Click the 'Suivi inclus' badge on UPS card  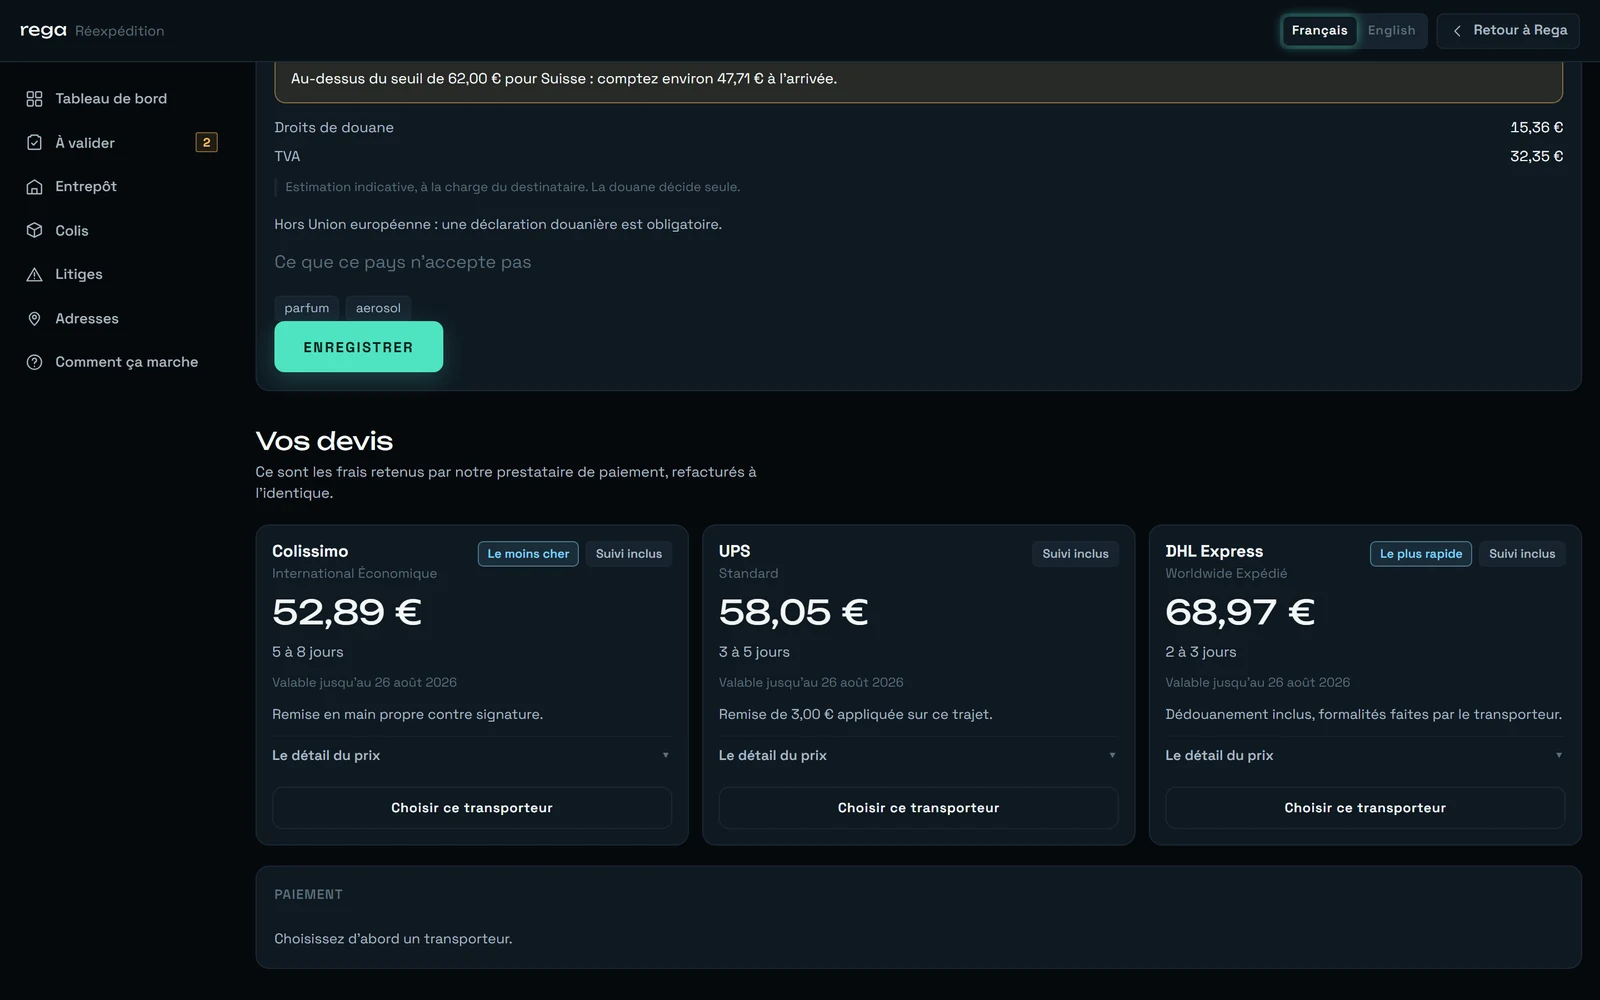pyautogui.click(x=1075, y=554)
